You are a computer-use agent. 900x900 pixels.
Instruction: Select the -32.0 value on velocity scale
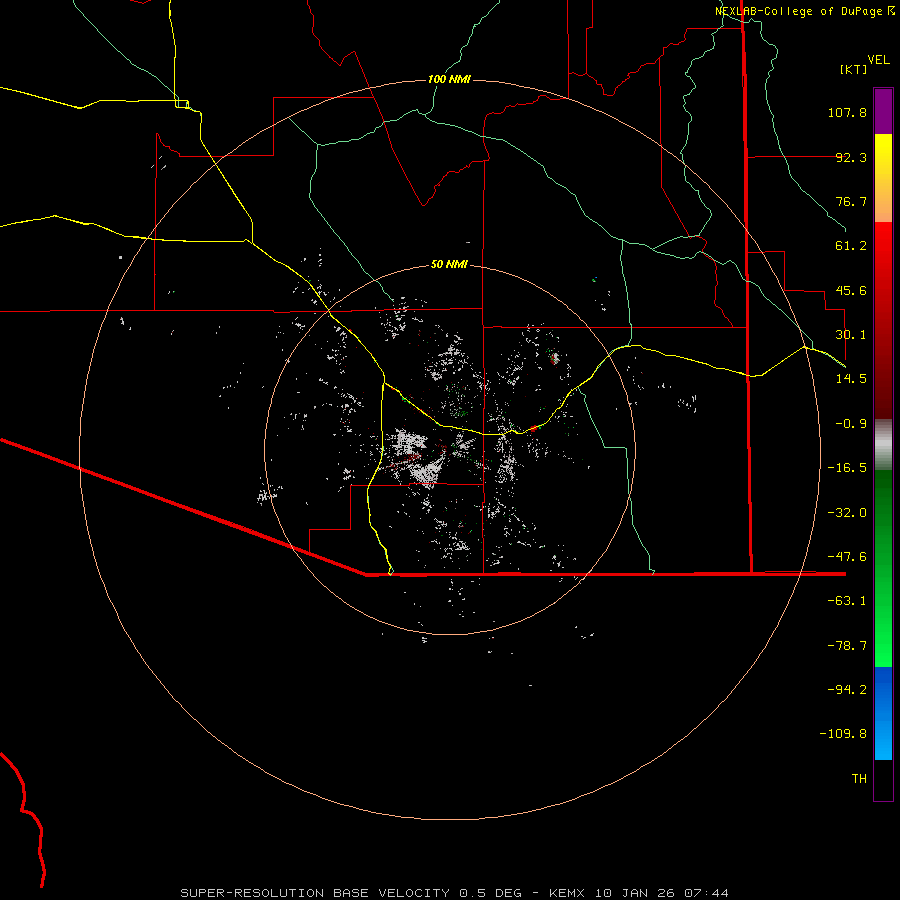point(847,513)
